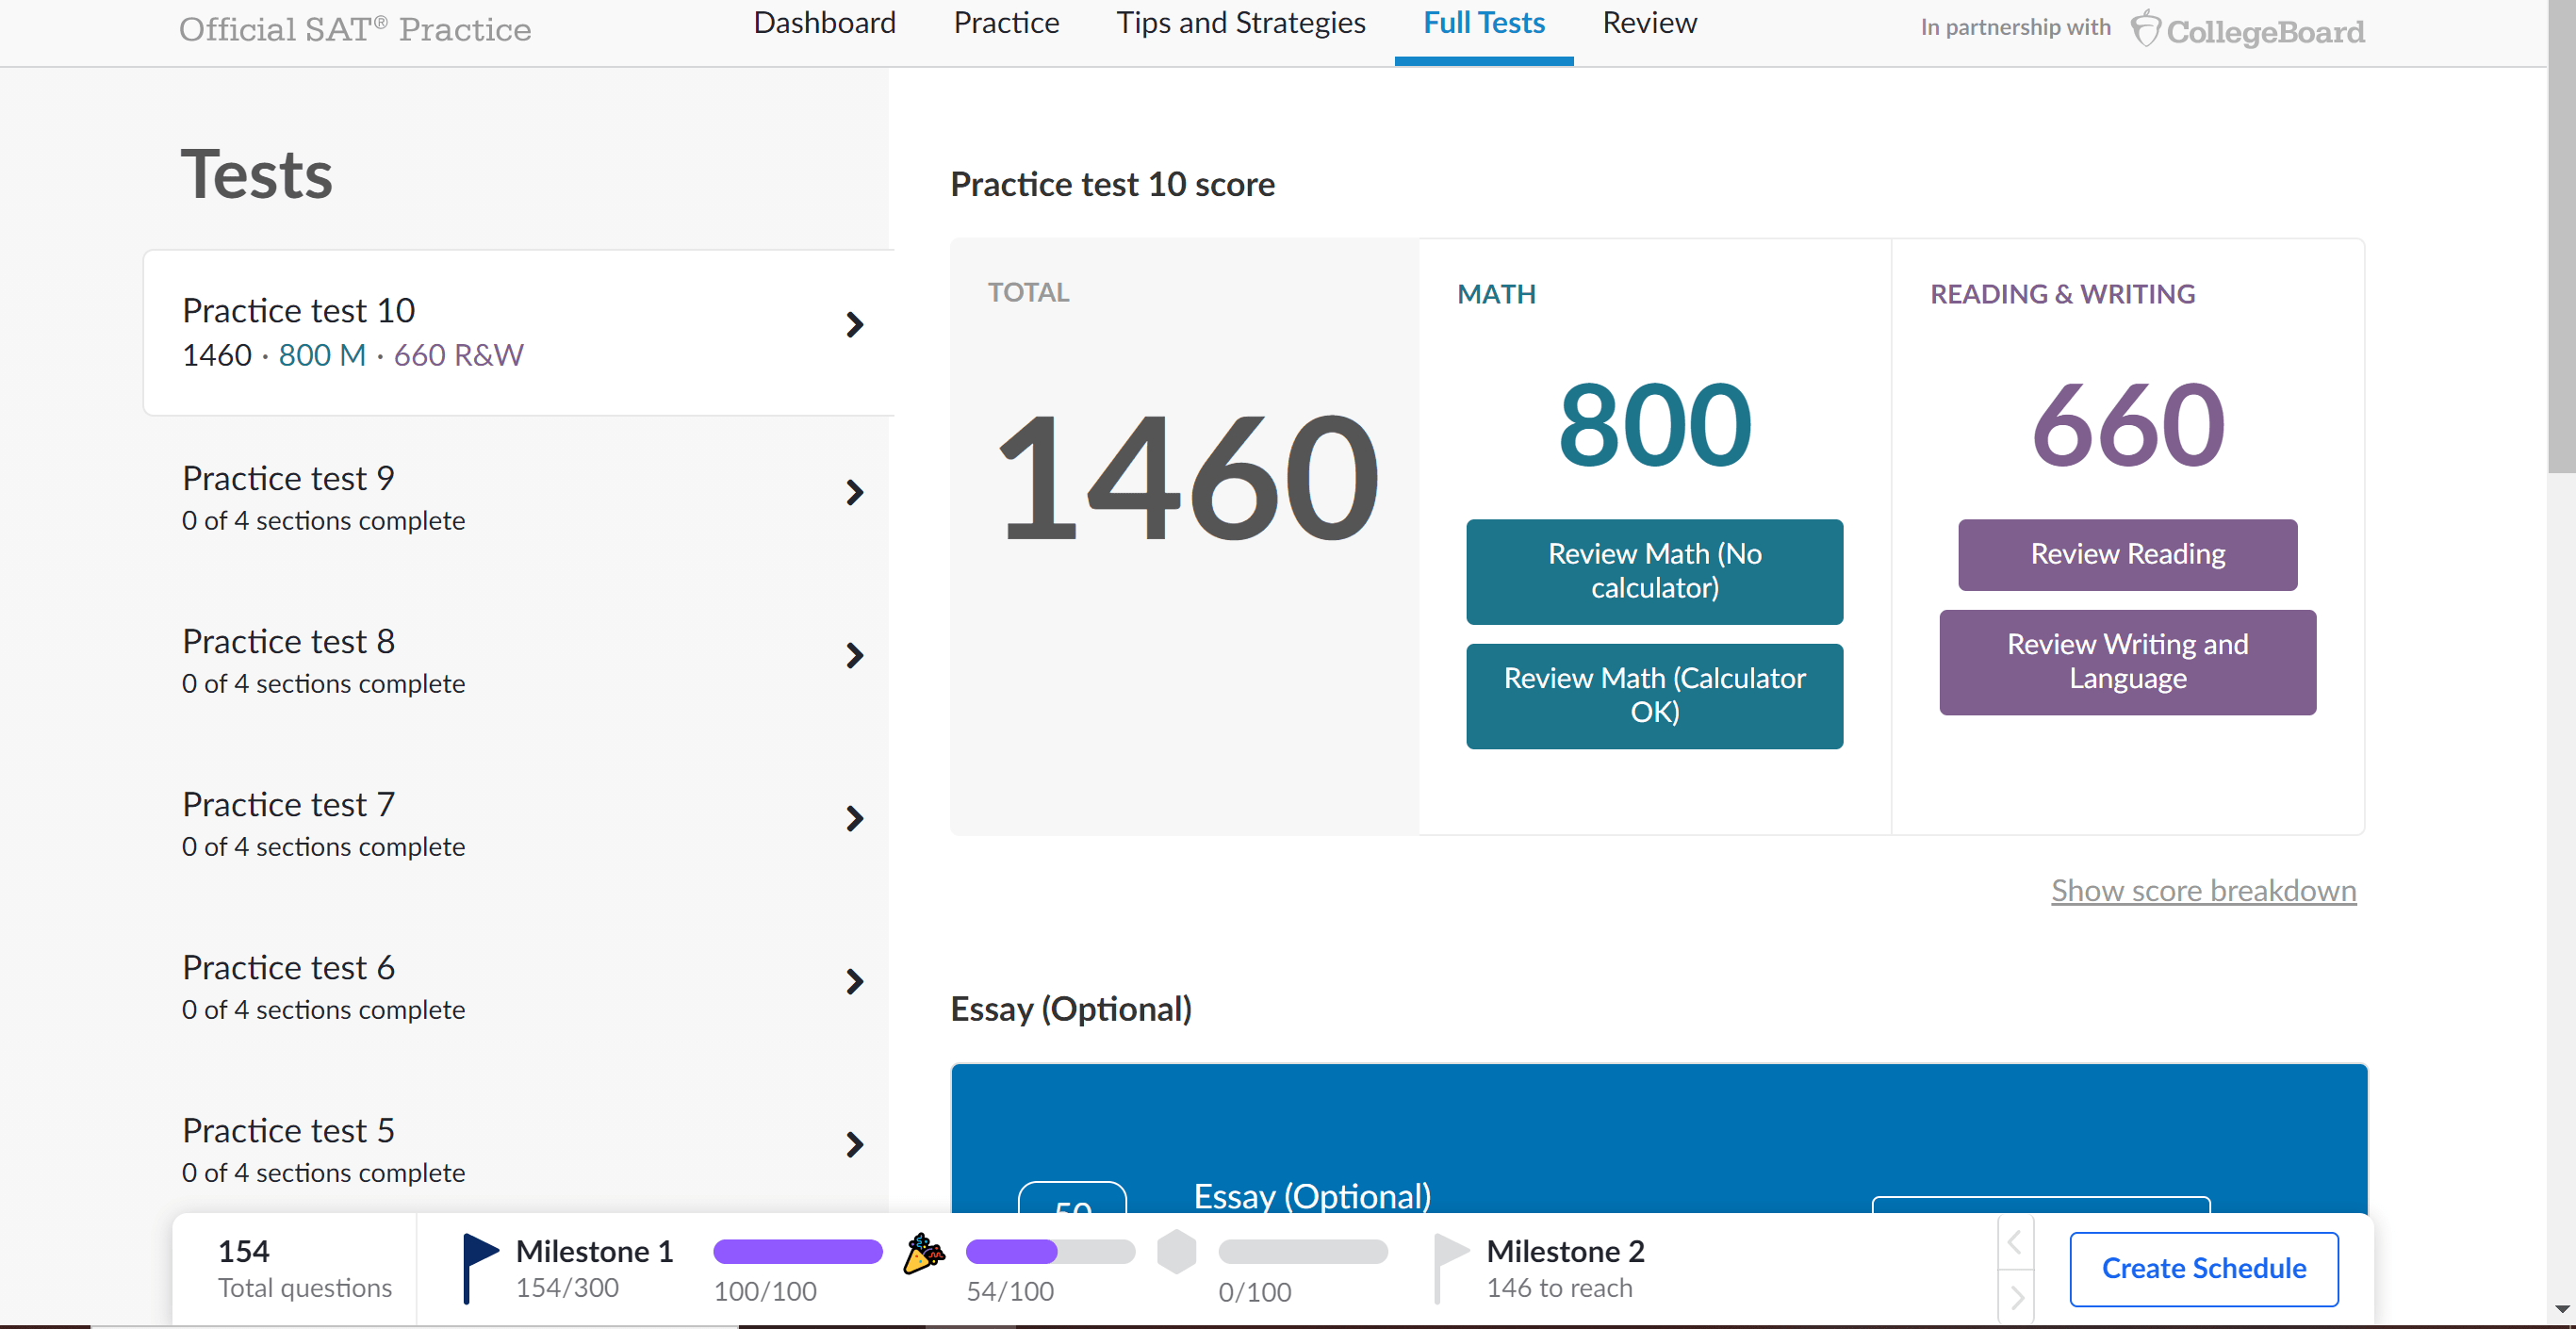Go to the Review tab
Viewport: 2576px width, 1329px height.
[x=1650, y=23]
